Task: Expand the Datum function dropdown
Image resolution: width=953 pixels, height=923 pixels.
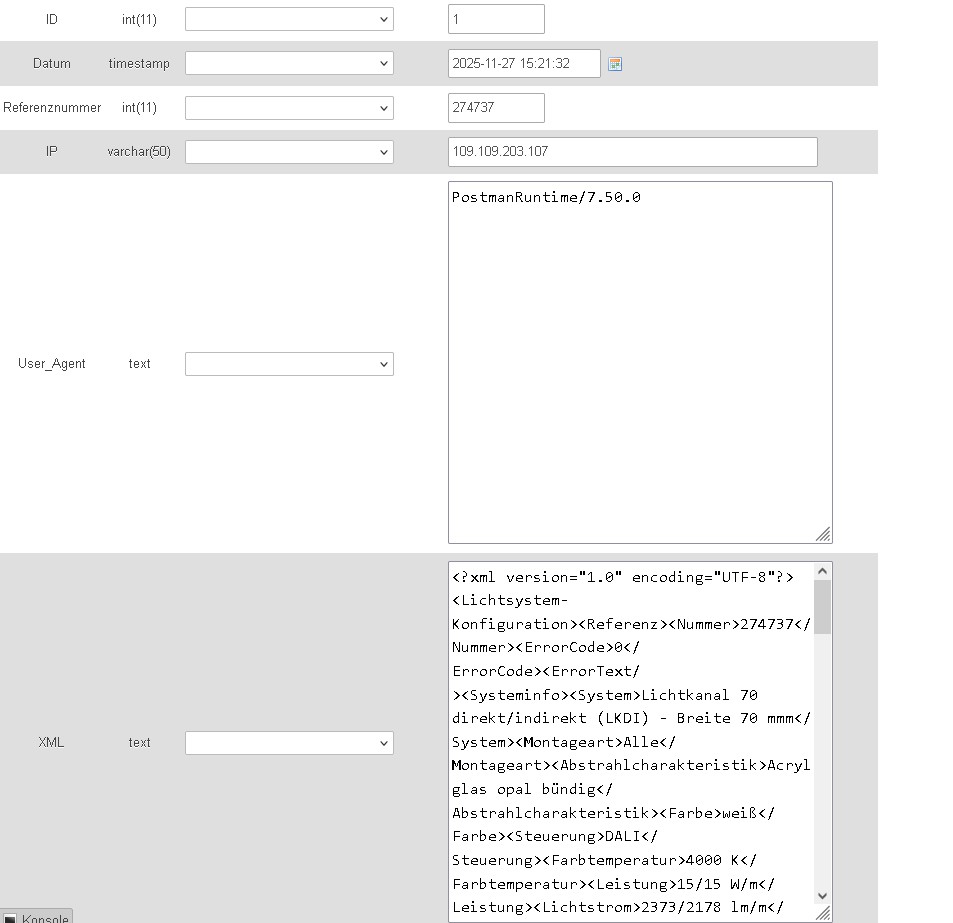Action: [289, 63]
